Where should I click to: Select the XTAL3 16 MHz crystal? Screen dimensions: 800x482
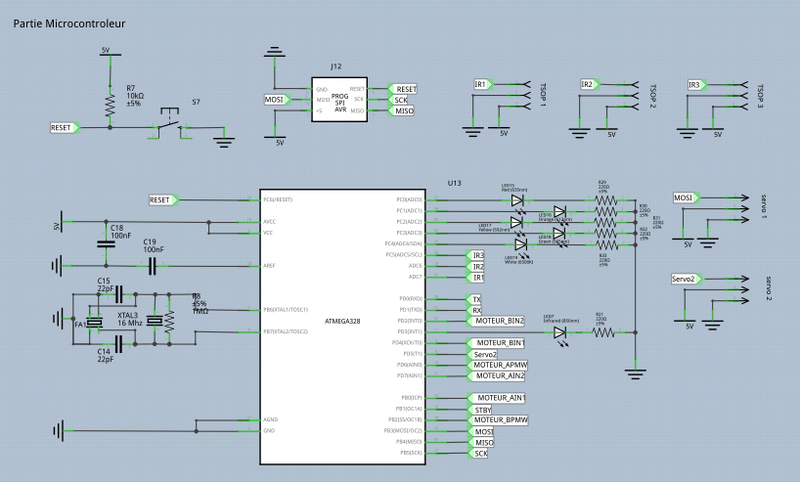(x=95, y=322)
